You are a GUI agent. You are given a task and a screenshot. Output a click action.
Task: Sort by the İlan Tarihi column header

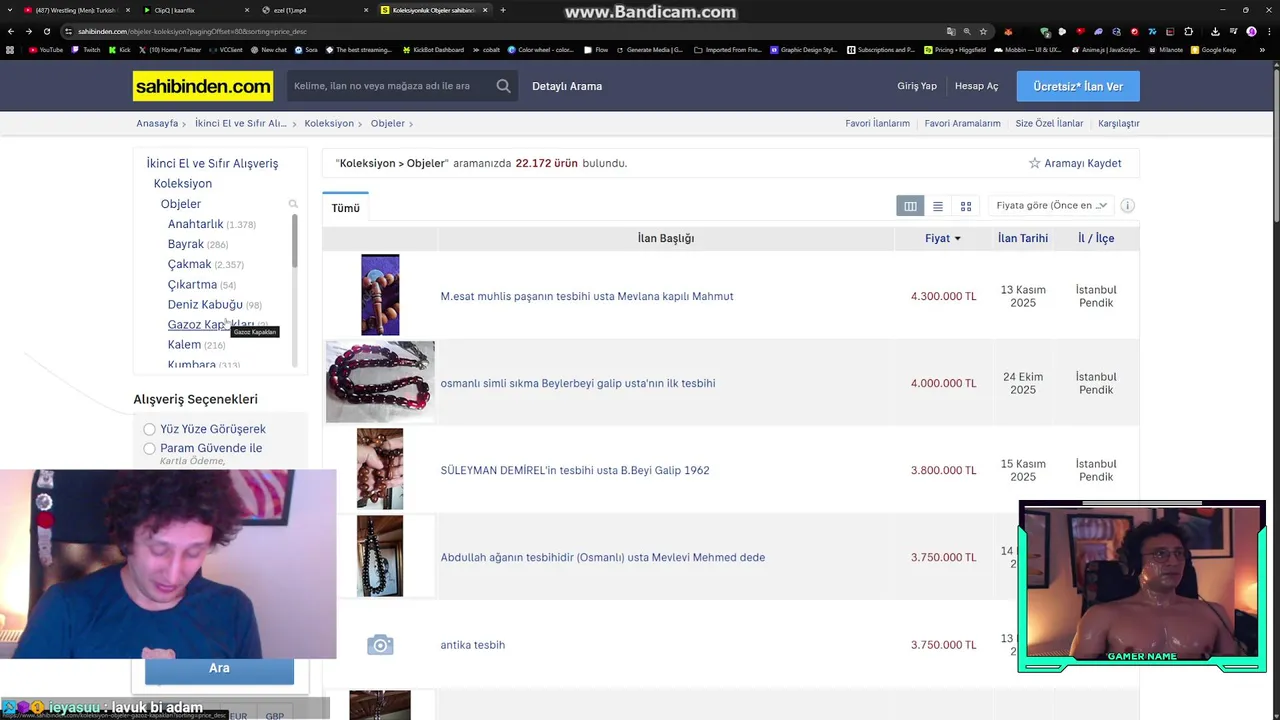pyautogui.click(x=1022, y=238)
